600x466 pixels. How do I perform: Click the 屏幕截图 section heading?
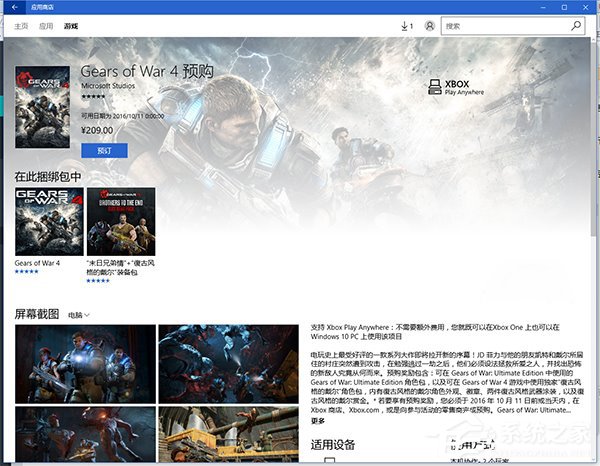click(x=37, y=314)
